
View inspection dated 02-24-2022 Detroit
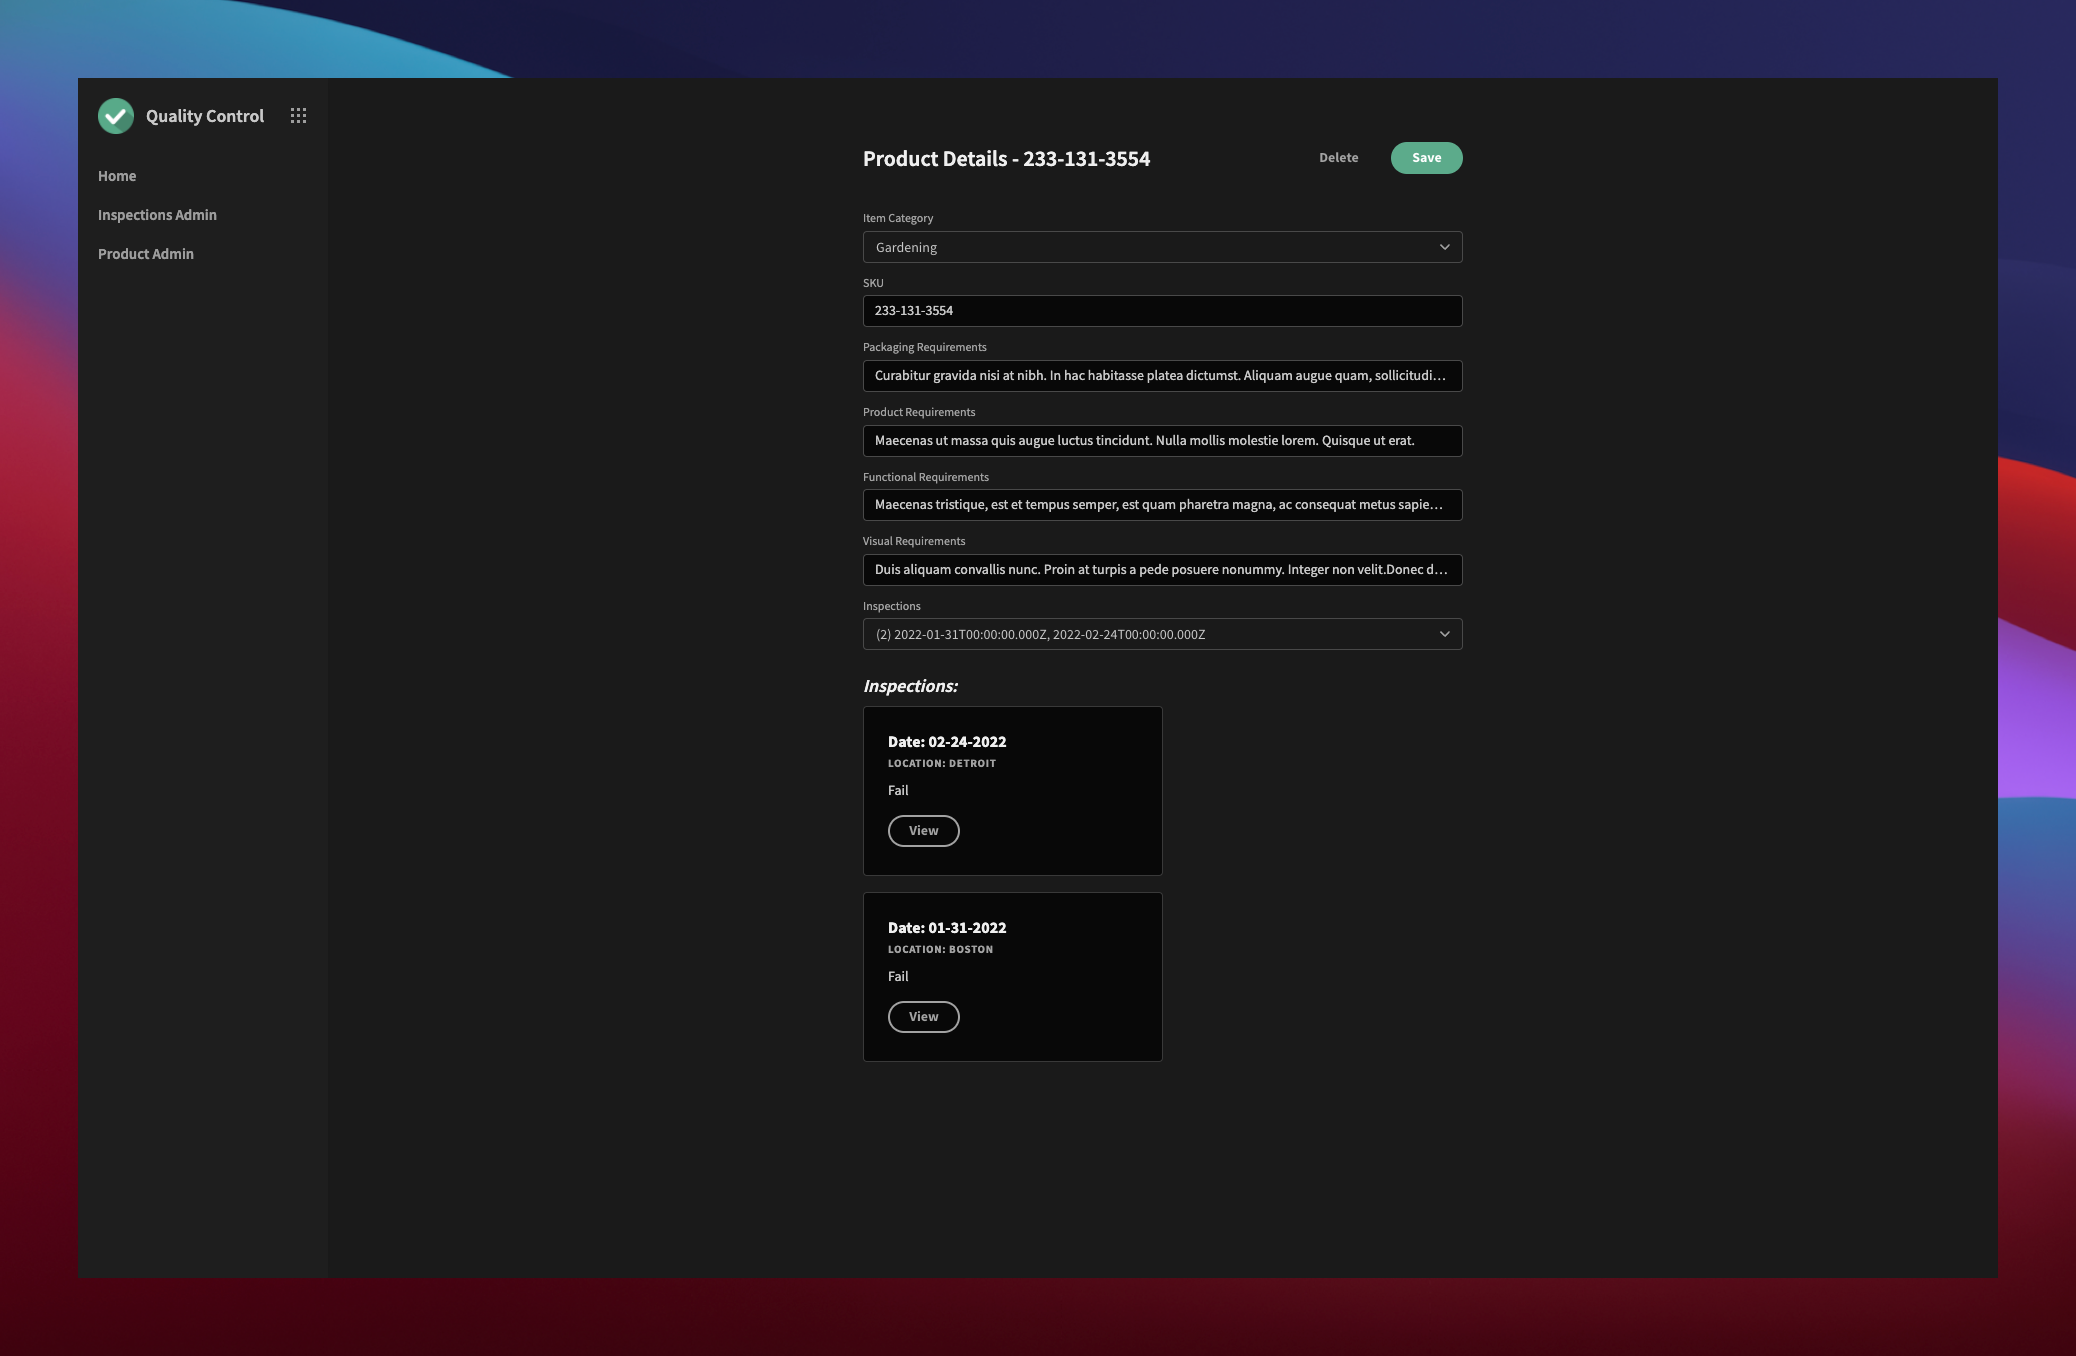923,829
